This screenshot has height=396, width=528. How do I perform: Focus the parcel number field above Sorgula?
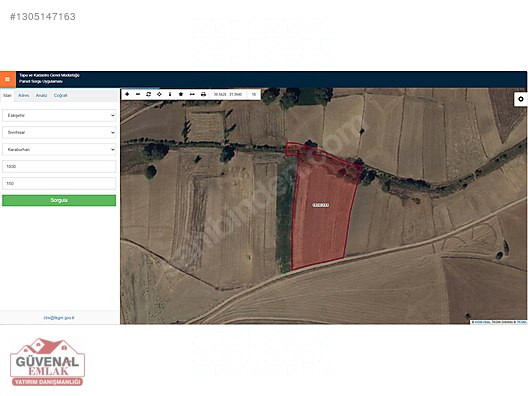coord(59,184)
